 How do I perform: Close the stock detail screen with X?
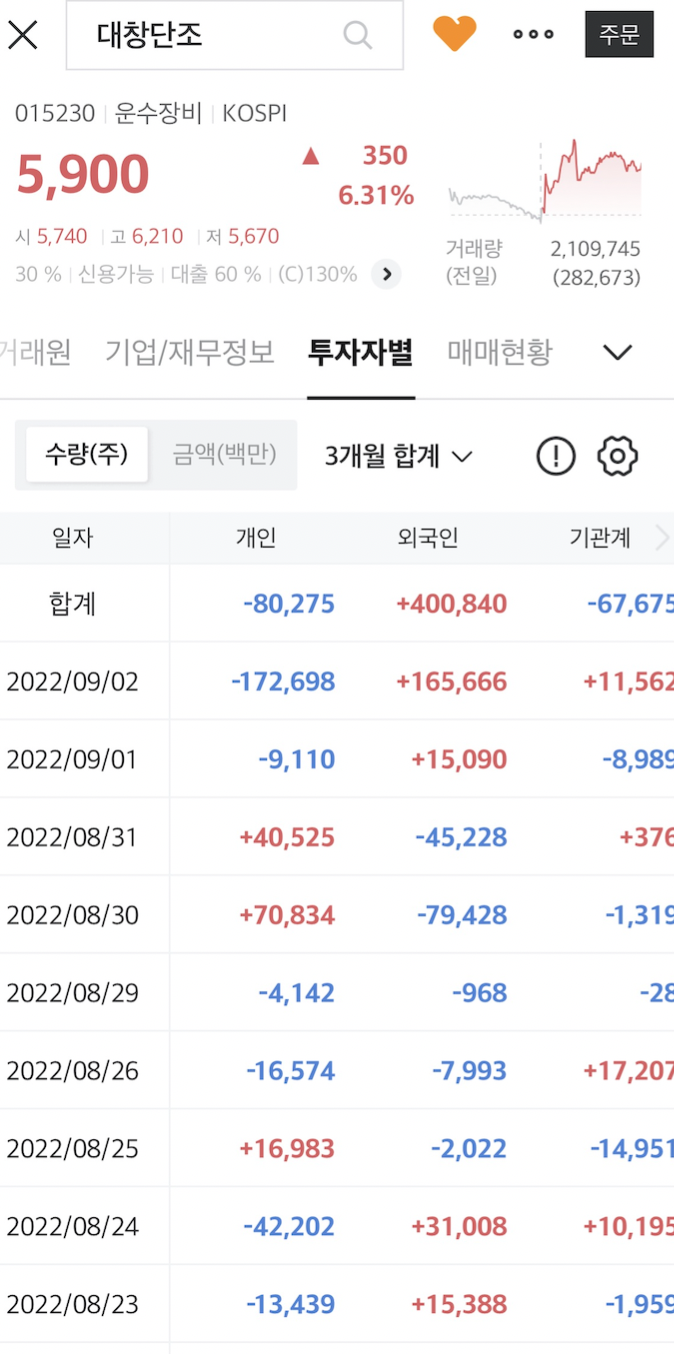tap(22, 35)
